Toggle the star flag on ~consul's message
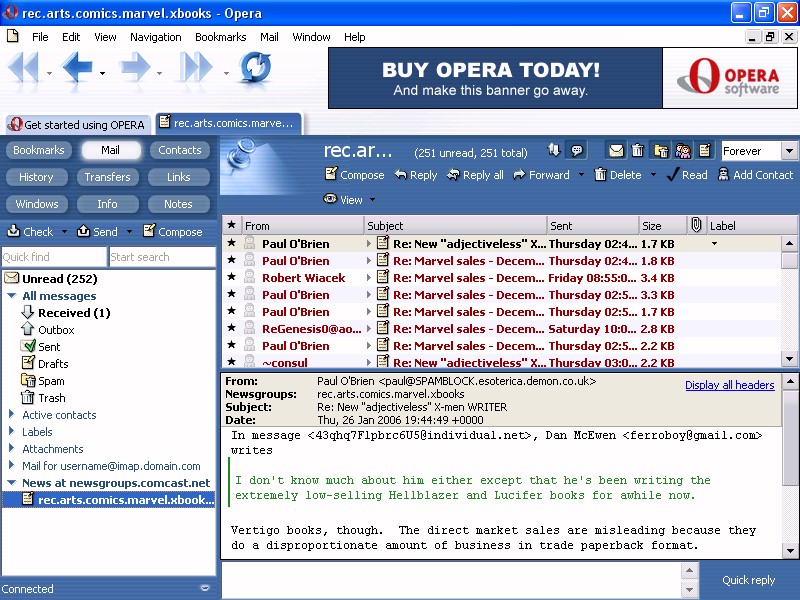800x600 pixels. pyautogui.click(x=232, y=362)
